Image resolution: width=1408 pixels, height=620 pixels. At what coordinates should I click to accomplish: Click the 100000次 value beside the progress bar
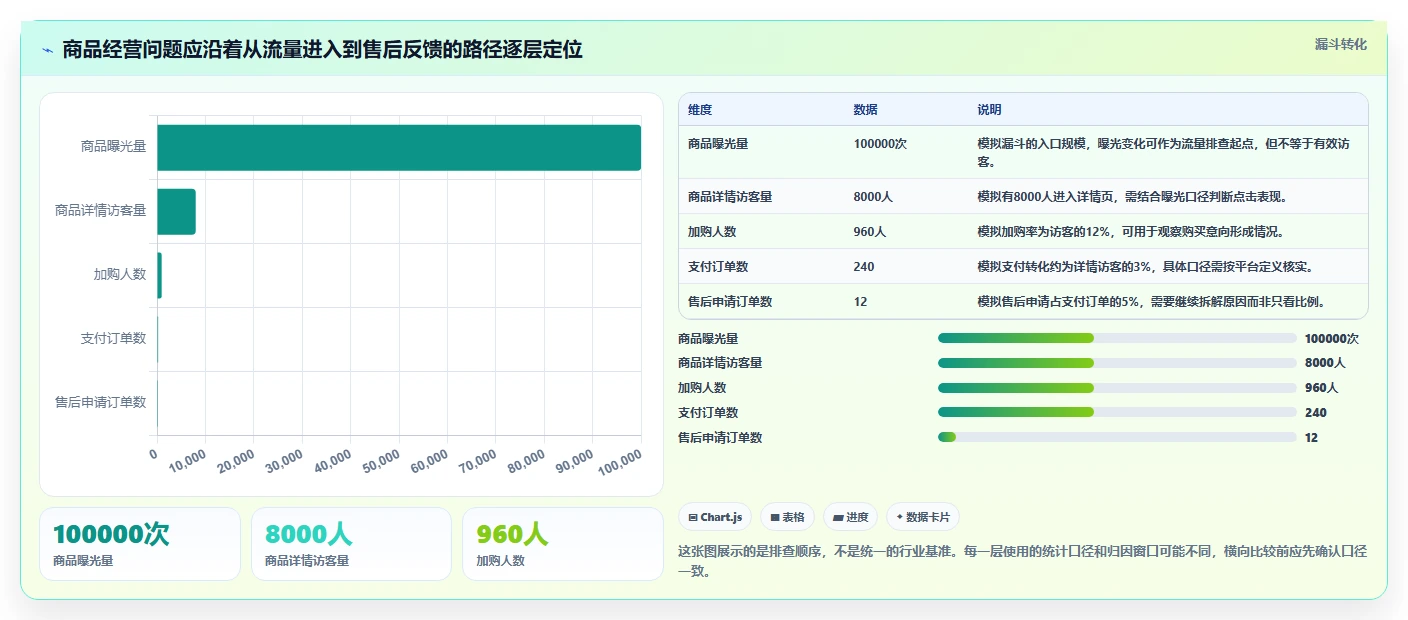tap(1332, 339)
